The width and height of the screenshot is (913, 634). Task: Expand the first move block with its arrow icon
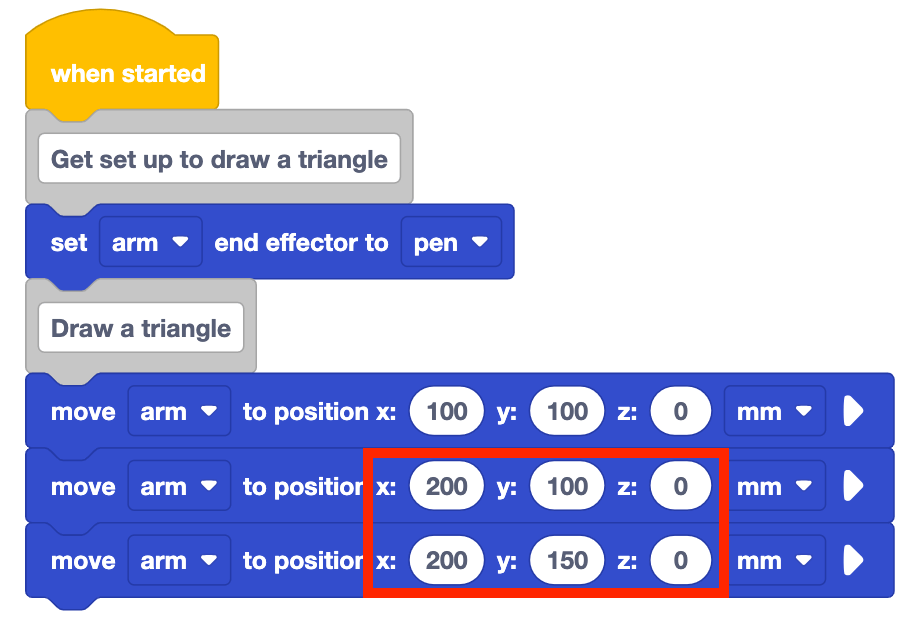tap(853, 412)
